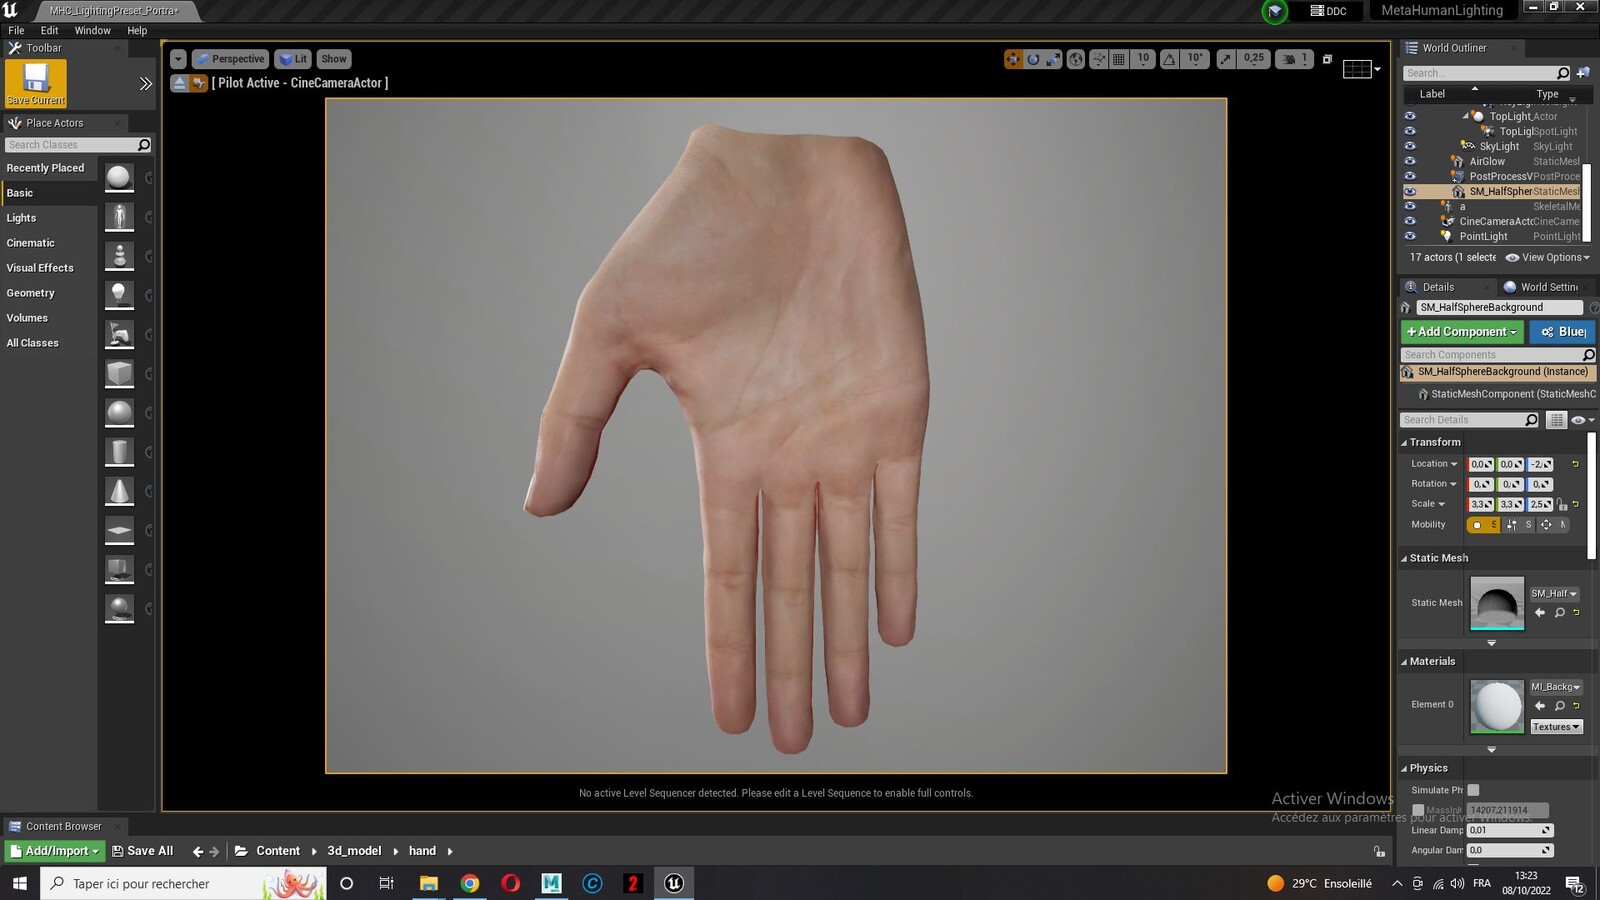Image resolution: width=1600 pixels, height=900 pixels.
Task: Click the Save All button
Action: (143, 851)
